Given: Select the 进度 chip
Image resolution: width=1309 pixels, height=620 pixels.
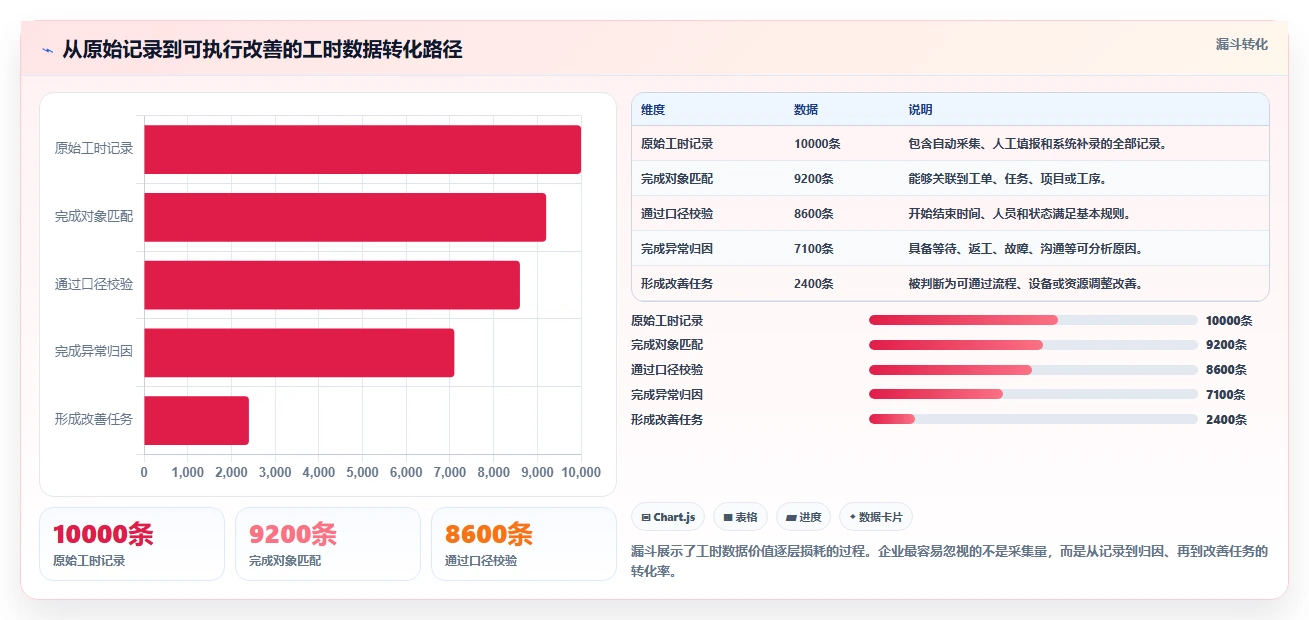Looking at the screenshot, I should [x=803, y=517].
